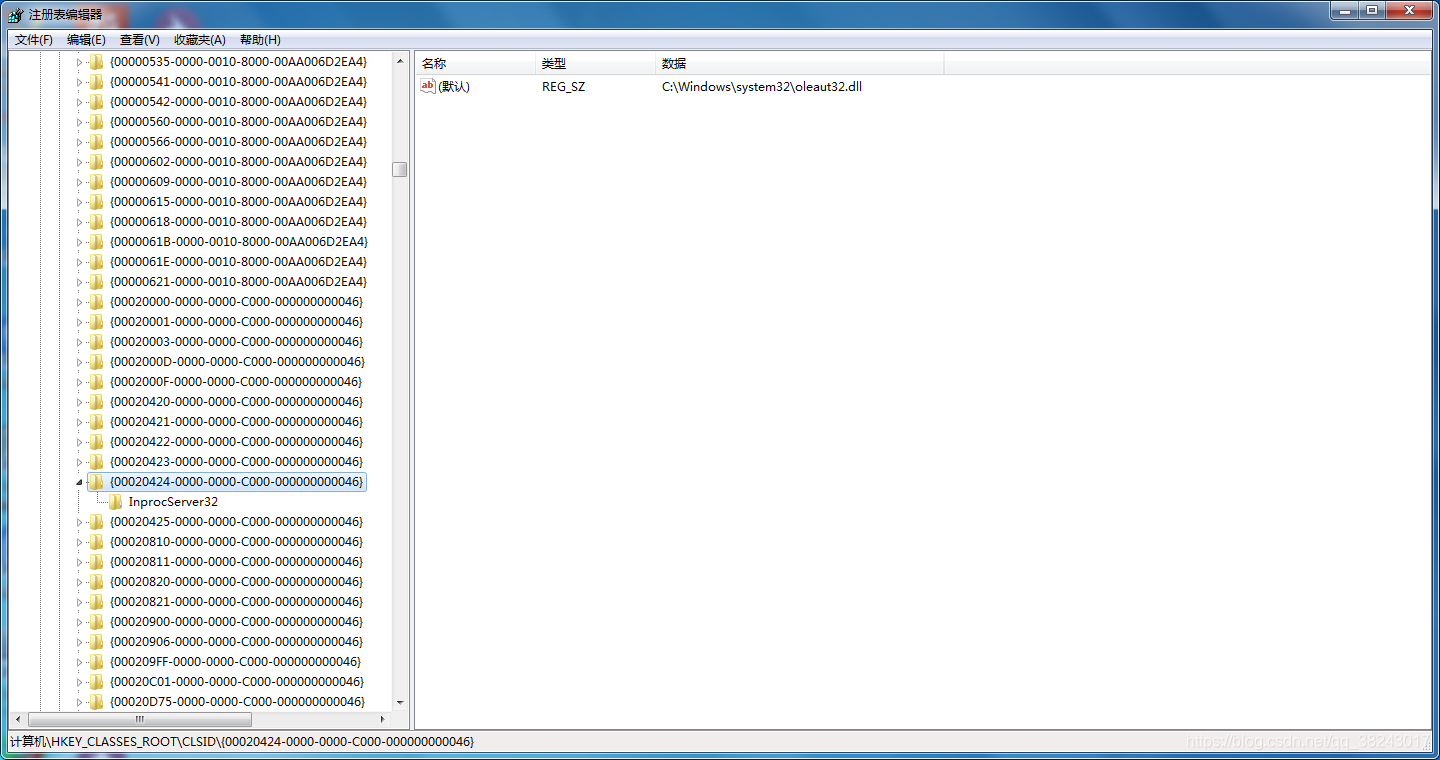Click the 名称 column header
Screen dimensions: 1440x760
point(475,64)
